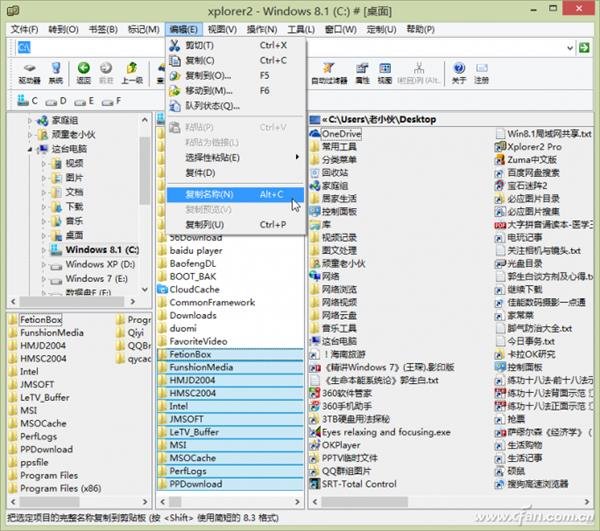This screenshot has width=600, height=531.
Task: Click the folder tree scroll-up arrow
Action: tap(145, 120)
